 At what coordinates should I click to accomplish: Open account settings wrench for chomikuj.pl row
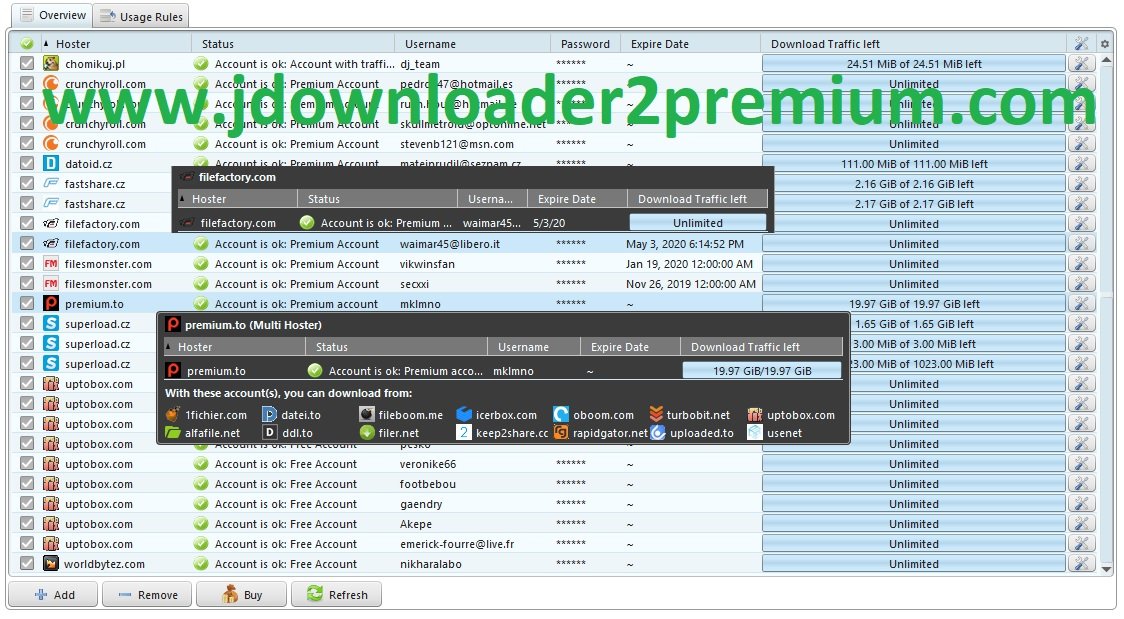pos(1081,64)
